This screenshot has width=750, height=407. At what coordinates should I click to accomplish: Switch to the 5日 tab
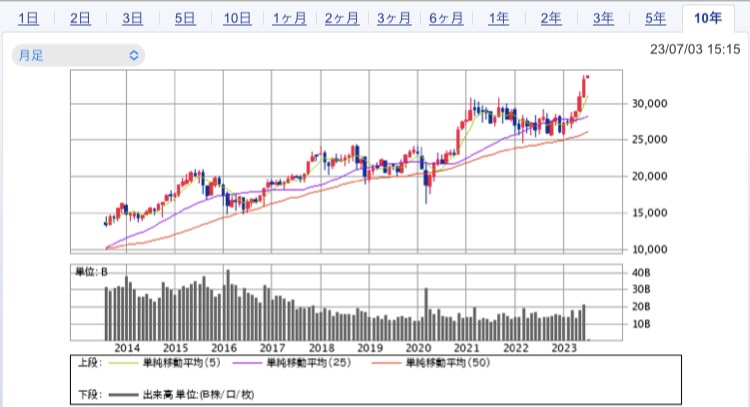pos(185,18)
